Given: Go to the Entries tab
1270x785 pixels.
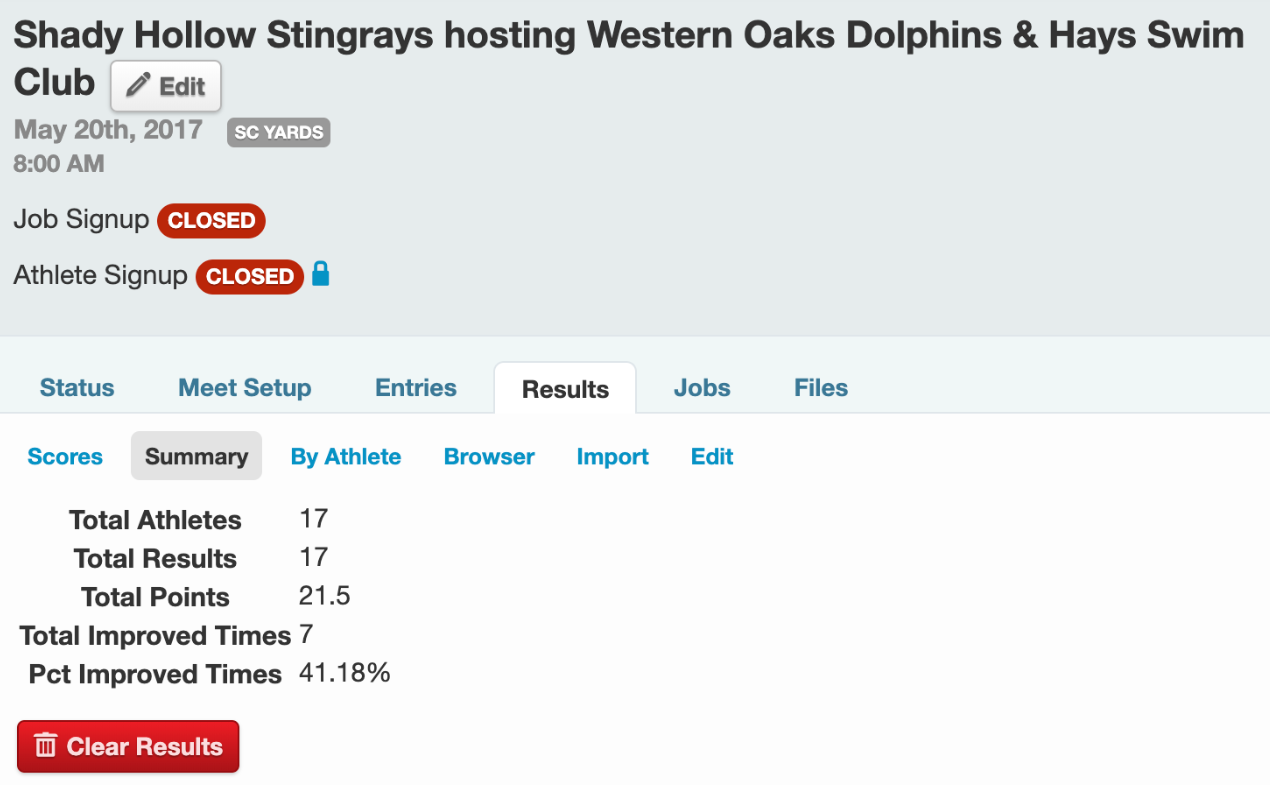Looking at the screenshot, I should pyautogui.click(x=416, y=388).
